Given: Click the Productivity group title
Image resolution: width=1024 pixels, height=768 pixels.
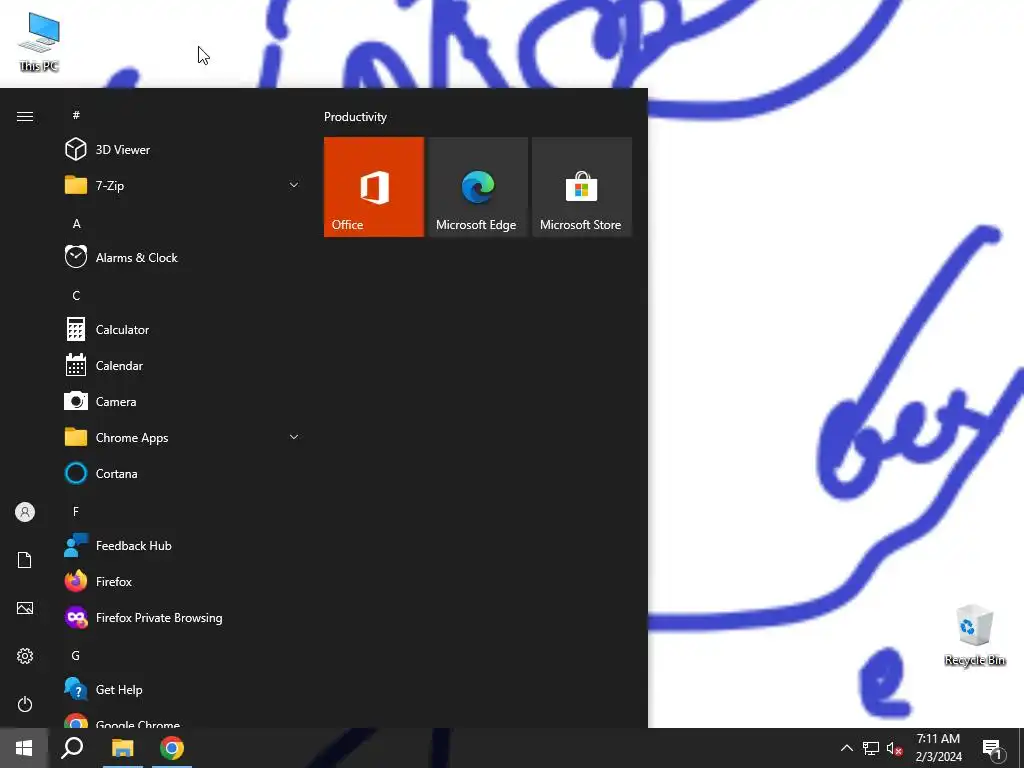Looking at the screenshot, I should pos(355,117).
